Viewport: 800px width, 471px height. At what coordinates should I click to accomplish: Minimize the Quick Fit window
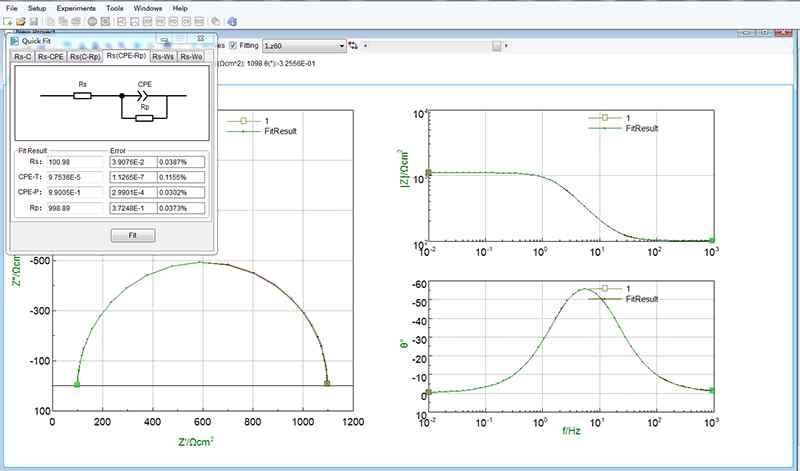(x=164, y=39)
